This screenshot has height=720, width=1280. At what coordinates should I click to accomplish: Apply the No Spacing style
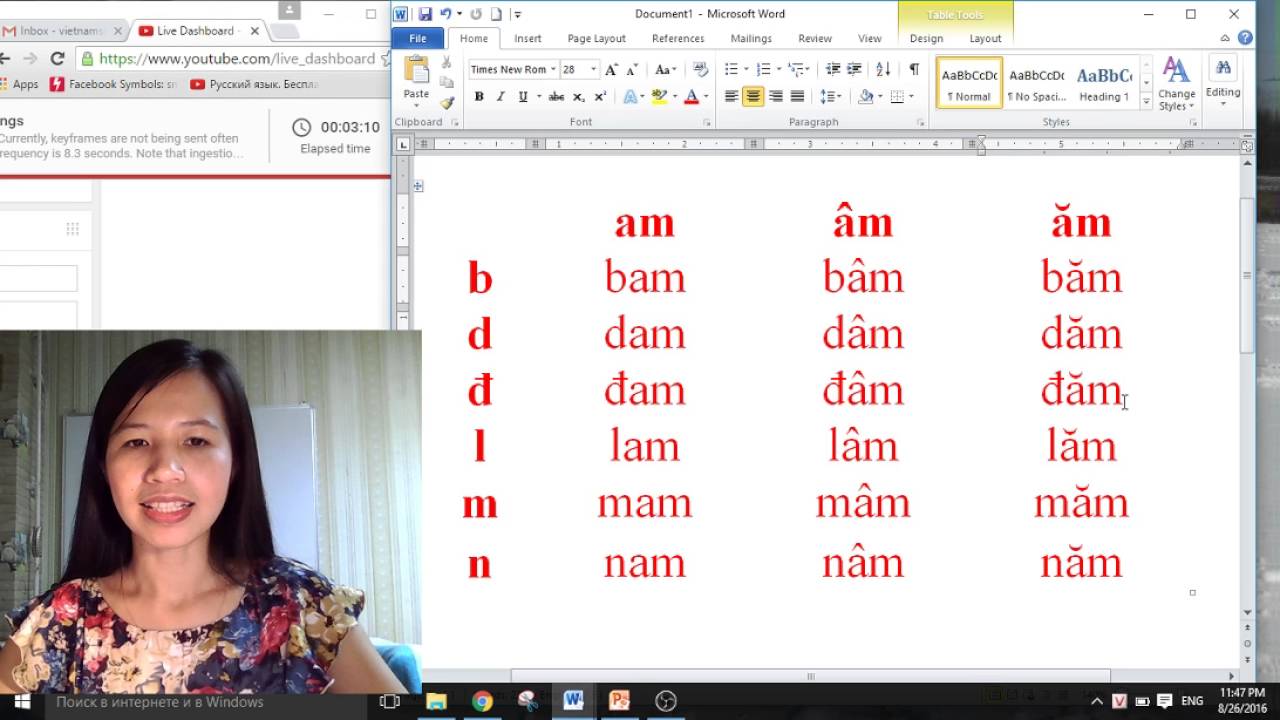[x=1037, y=84]
